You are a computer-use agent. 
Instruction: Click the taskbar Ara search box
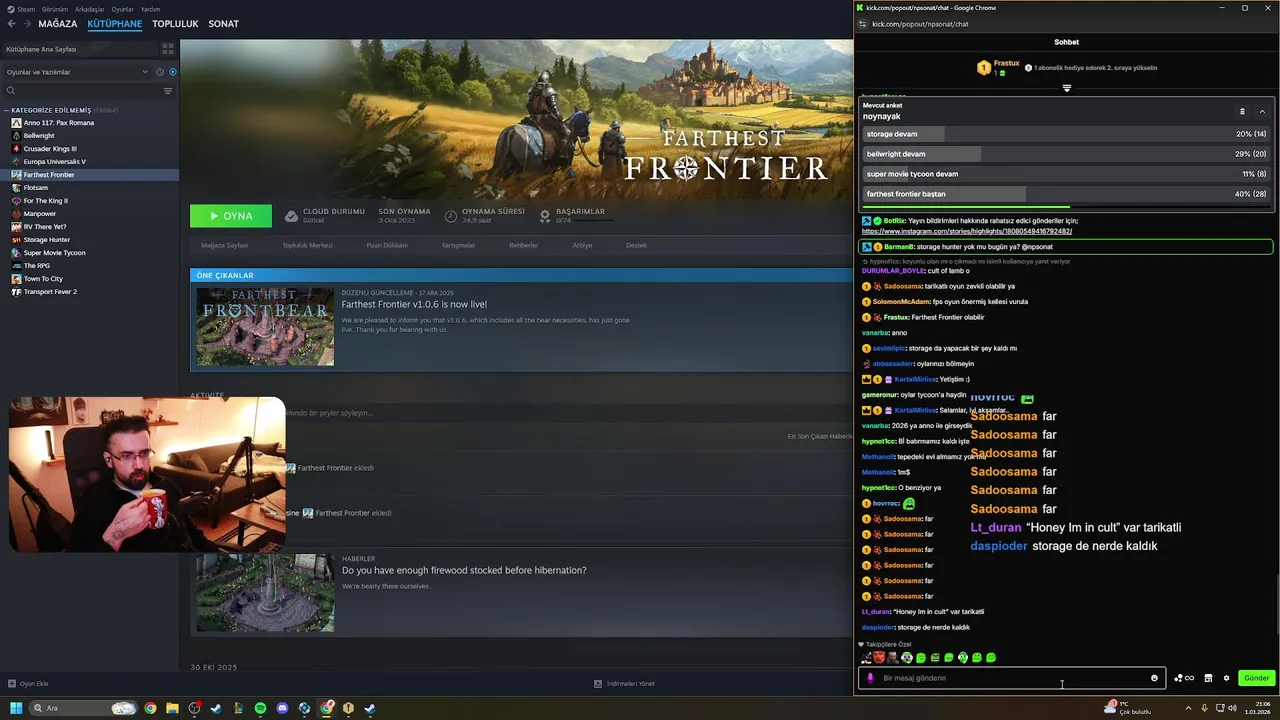[x=84, y=708]
